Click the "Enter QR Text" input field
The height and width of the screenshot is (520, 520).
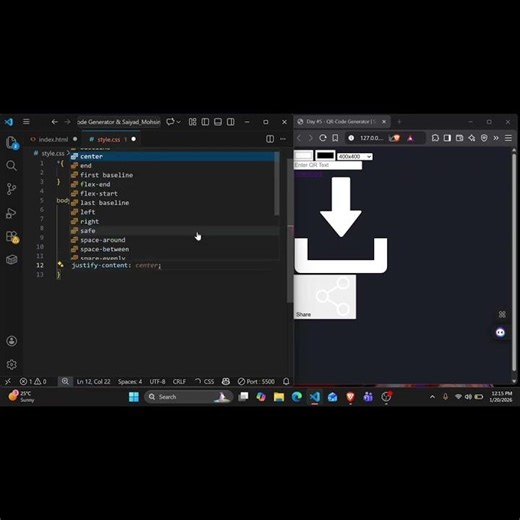328,165
